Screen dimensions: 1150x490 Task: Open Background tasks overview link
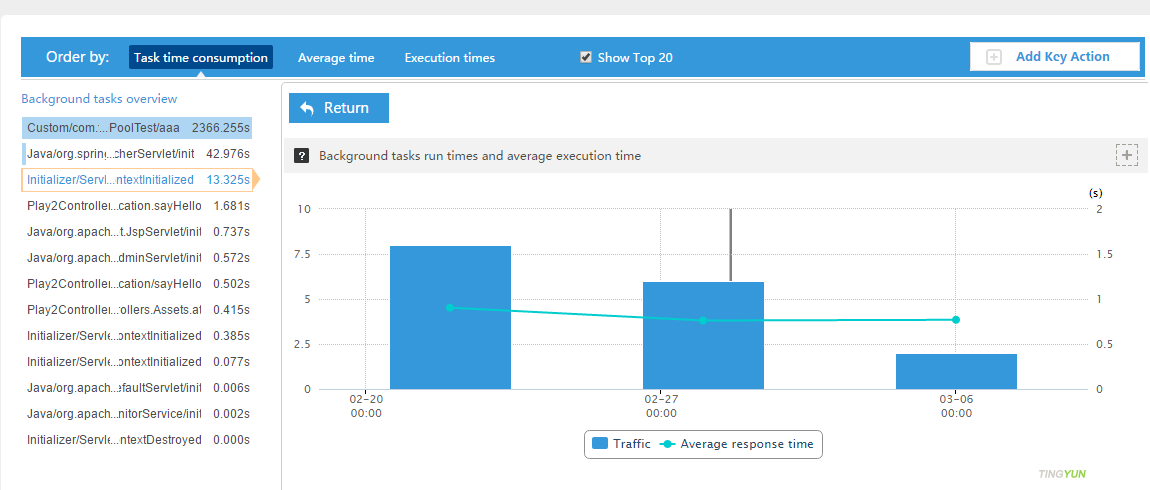click(99, 99)
